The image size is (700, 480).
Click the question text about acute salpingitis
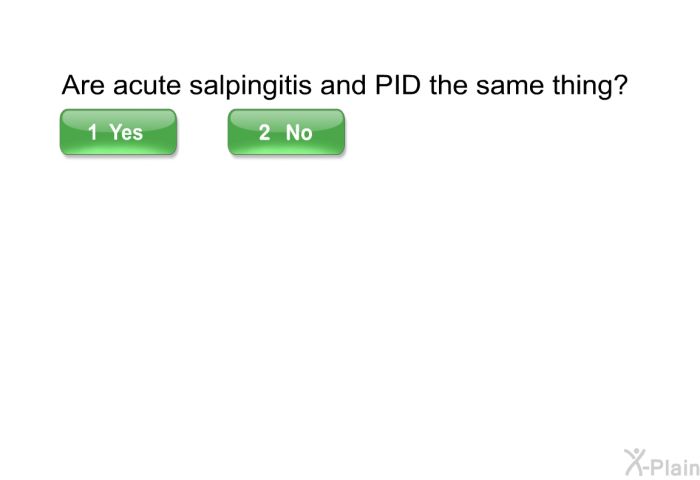coord(345,85)
